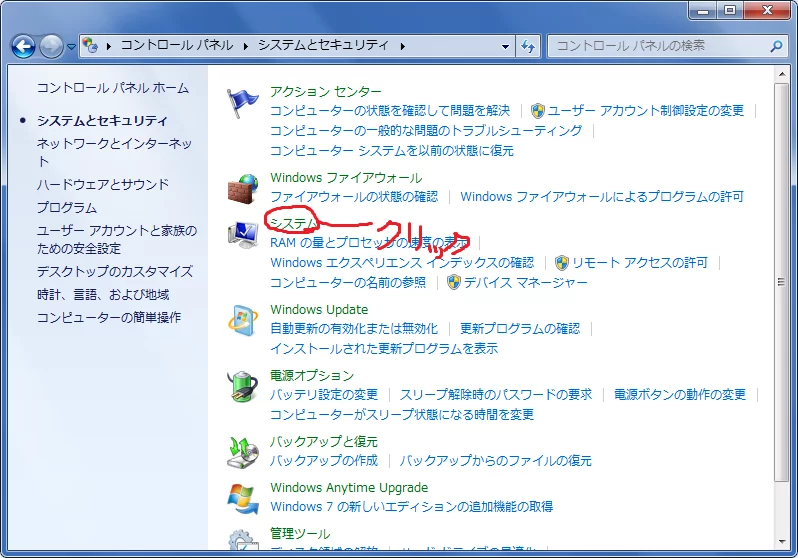Click the vertical scrollbar down arrow

point(782,542)
